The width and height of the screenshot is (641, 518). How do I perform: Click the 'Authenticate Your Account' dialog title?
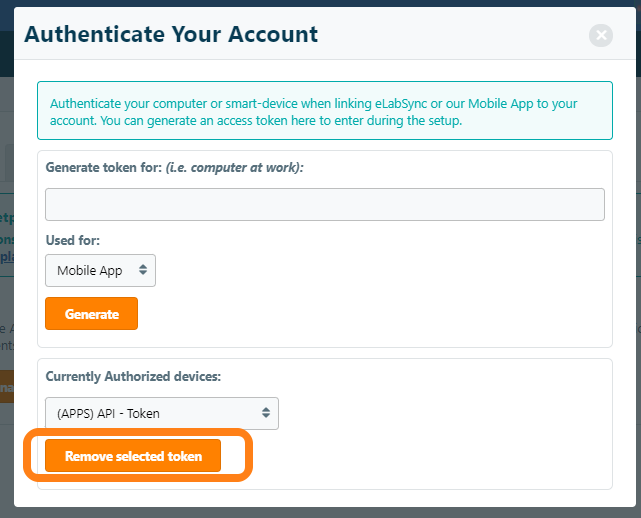pyautogui.click(x=171, y=34)
